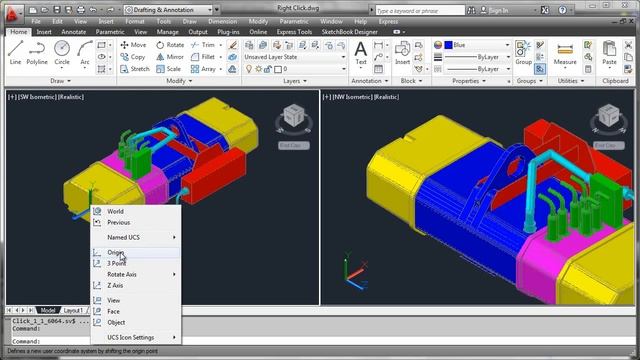The image size is (640, 360).
Task: Select the Line tool
Action: pos(15,53)
